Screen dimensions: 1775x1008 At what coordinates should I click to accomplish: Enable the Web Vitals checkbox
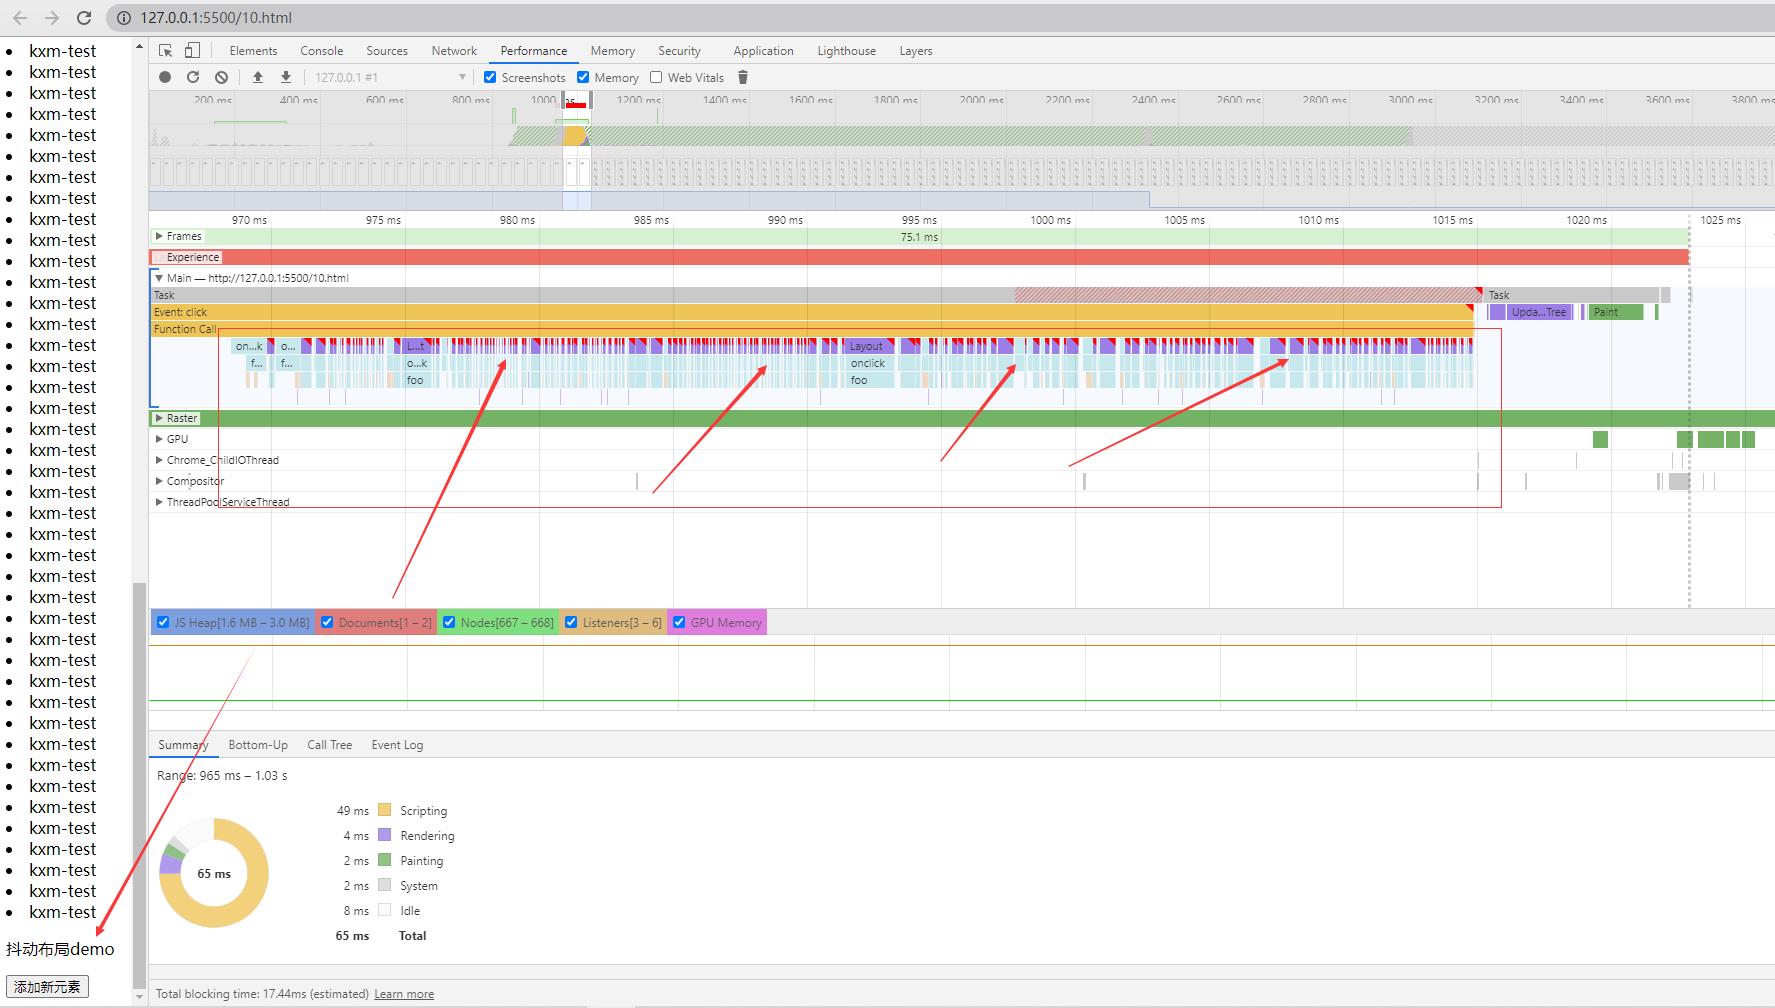[x=656, y=77]
